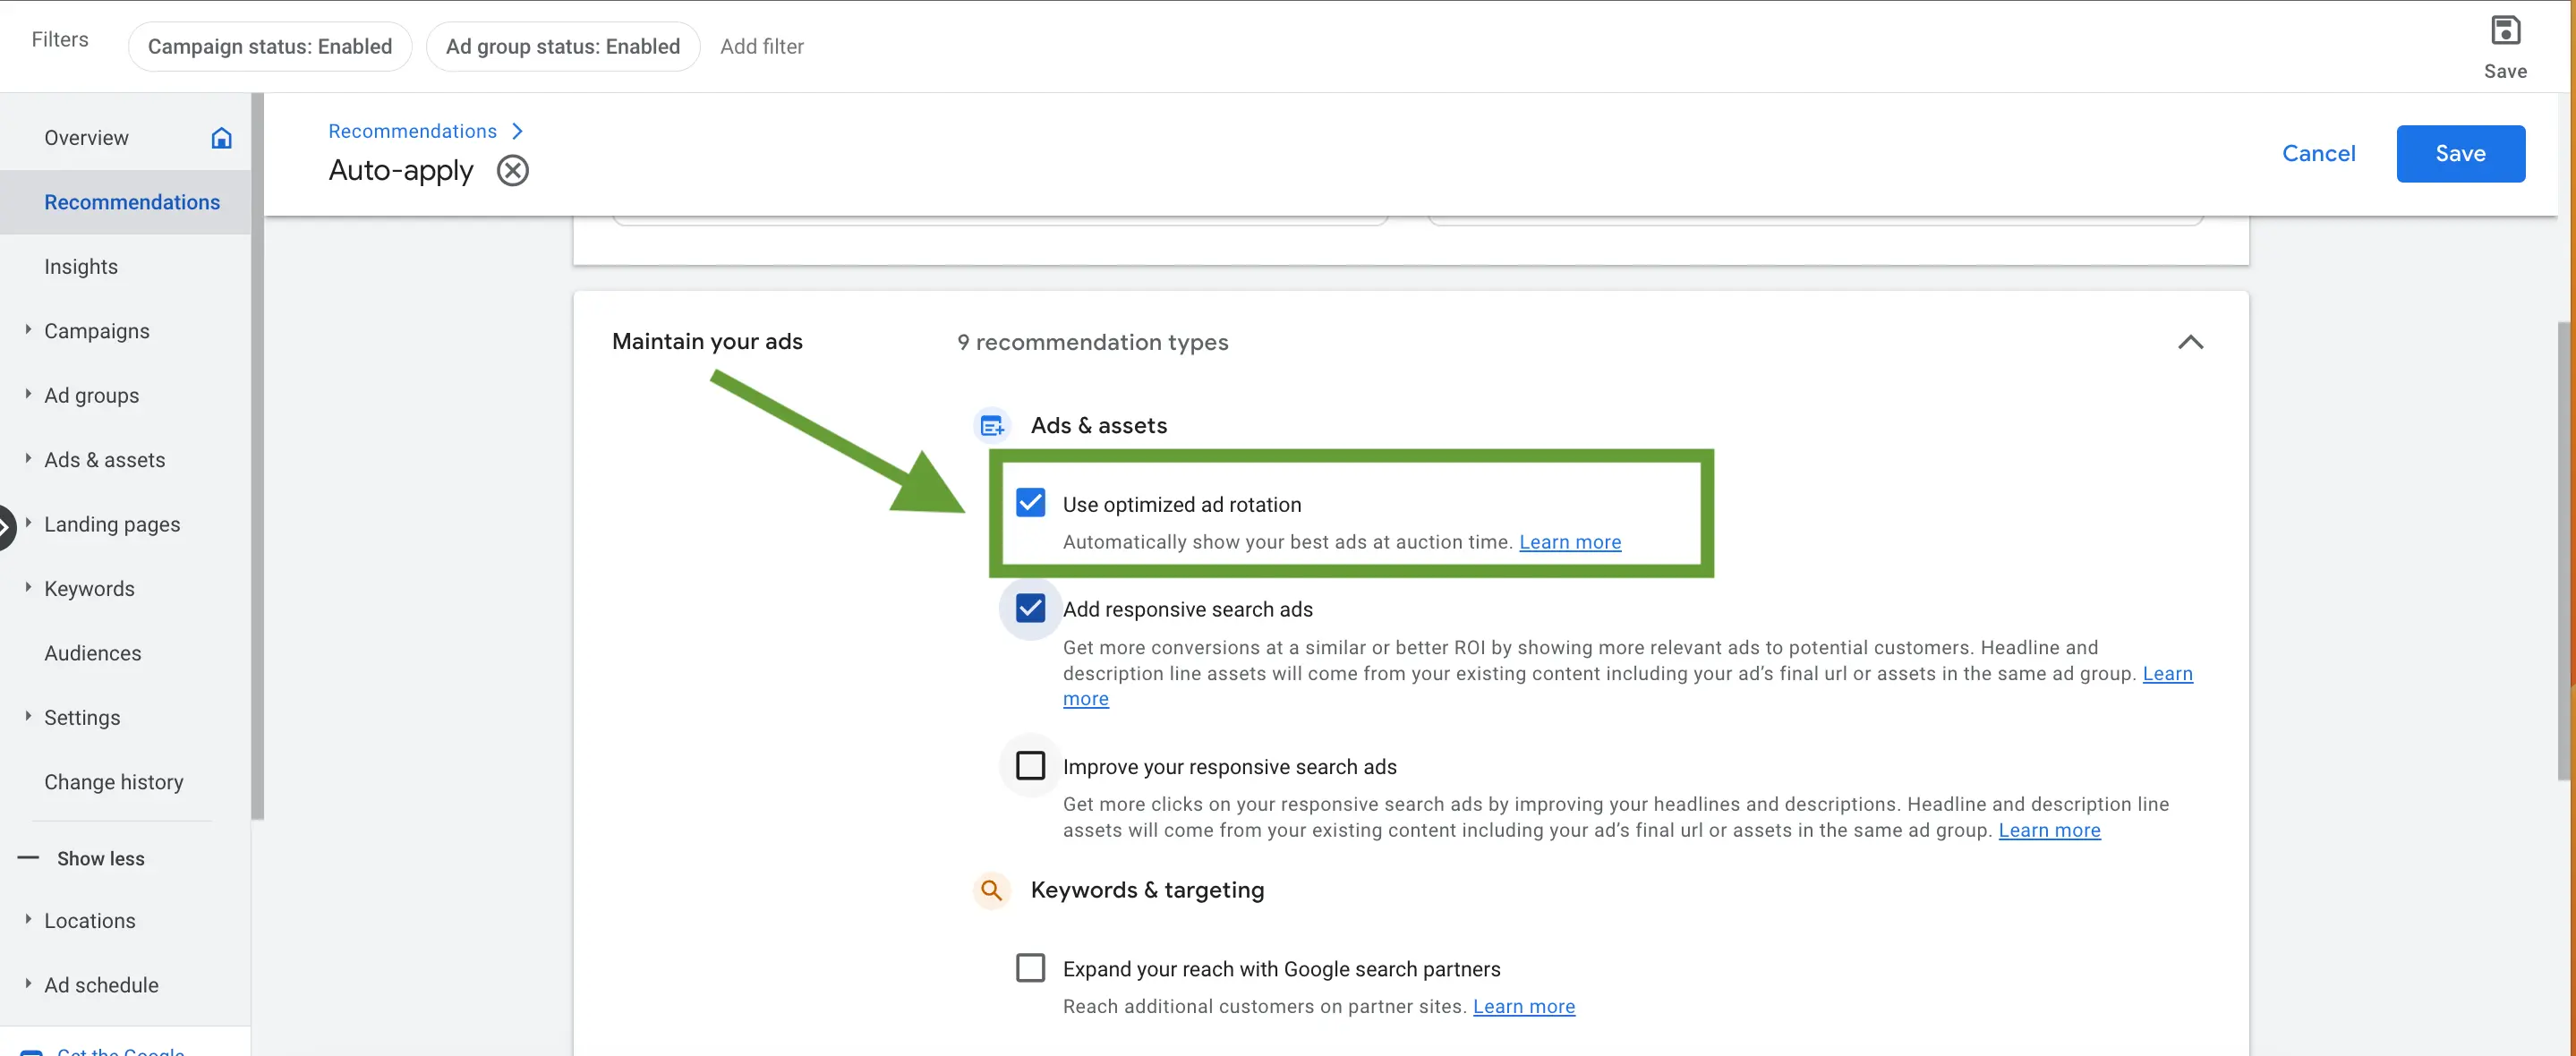
Task: Click the "Filters" label
Action: 60,39
